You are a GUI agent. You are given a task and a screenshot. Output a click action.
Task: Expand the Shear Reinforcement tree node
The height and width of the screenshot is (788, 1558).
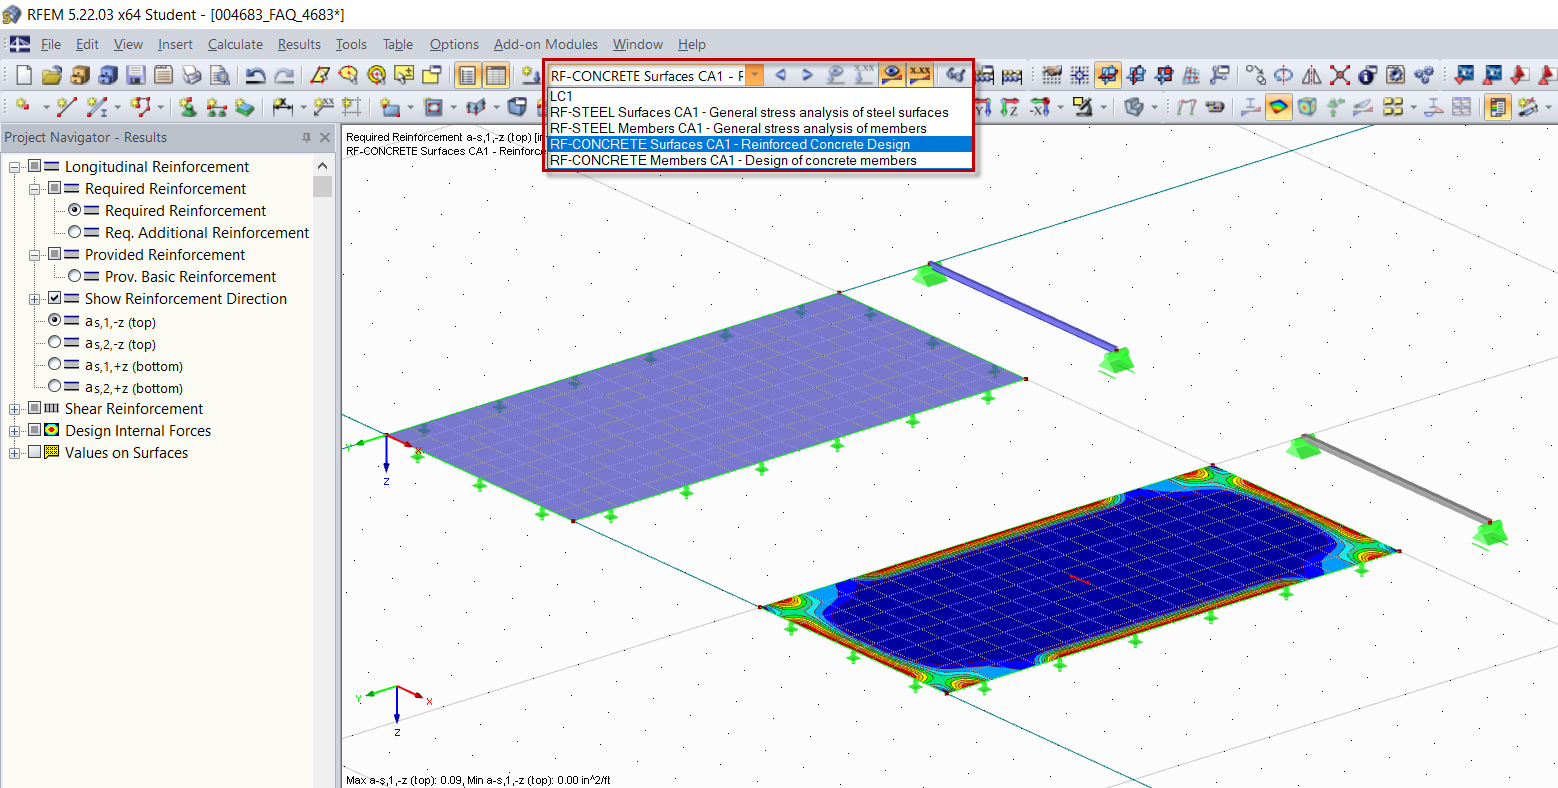pyautogui.click(x=13, y=408)
